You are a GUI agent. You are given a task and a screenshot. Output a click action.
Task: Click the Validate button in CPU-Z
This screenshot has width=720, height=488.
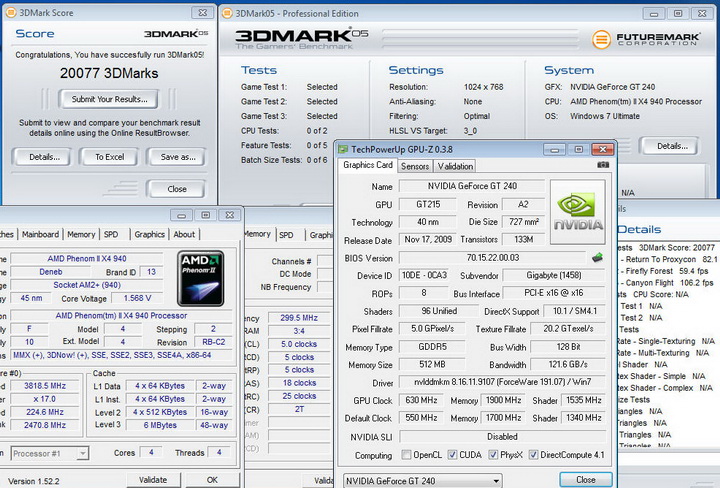153,480
